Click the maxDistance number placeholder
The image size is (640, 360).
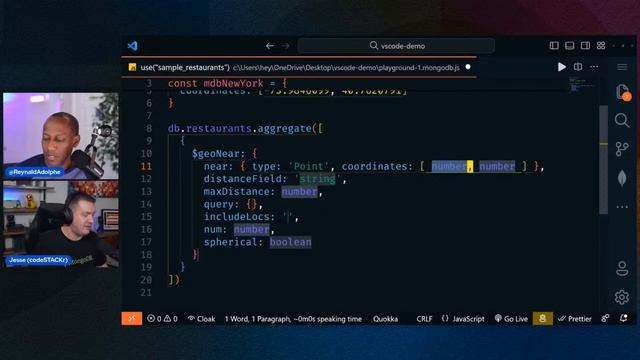[x=299, y=192]
